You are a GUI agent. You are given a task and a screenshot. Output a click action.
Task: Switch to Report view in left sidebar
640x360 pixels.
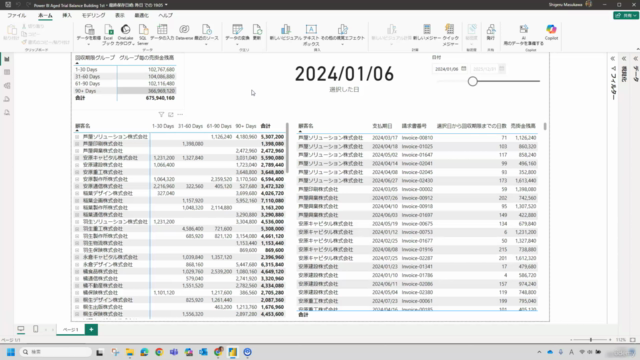pos(7,59)
